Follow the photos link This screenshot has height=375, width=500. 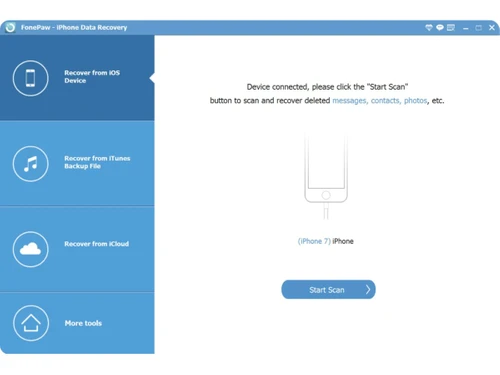pyautogui.click(x=416, y=101)
